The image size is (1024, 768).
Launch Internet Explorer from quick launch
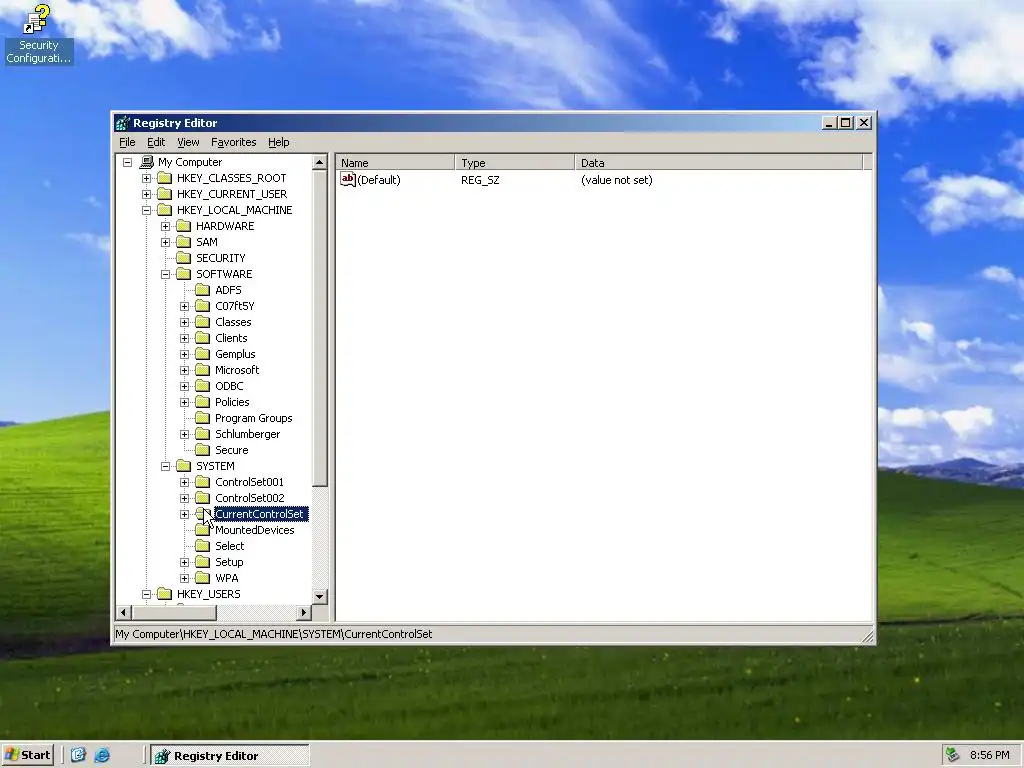pyautogui.click(x=102, y=755)
